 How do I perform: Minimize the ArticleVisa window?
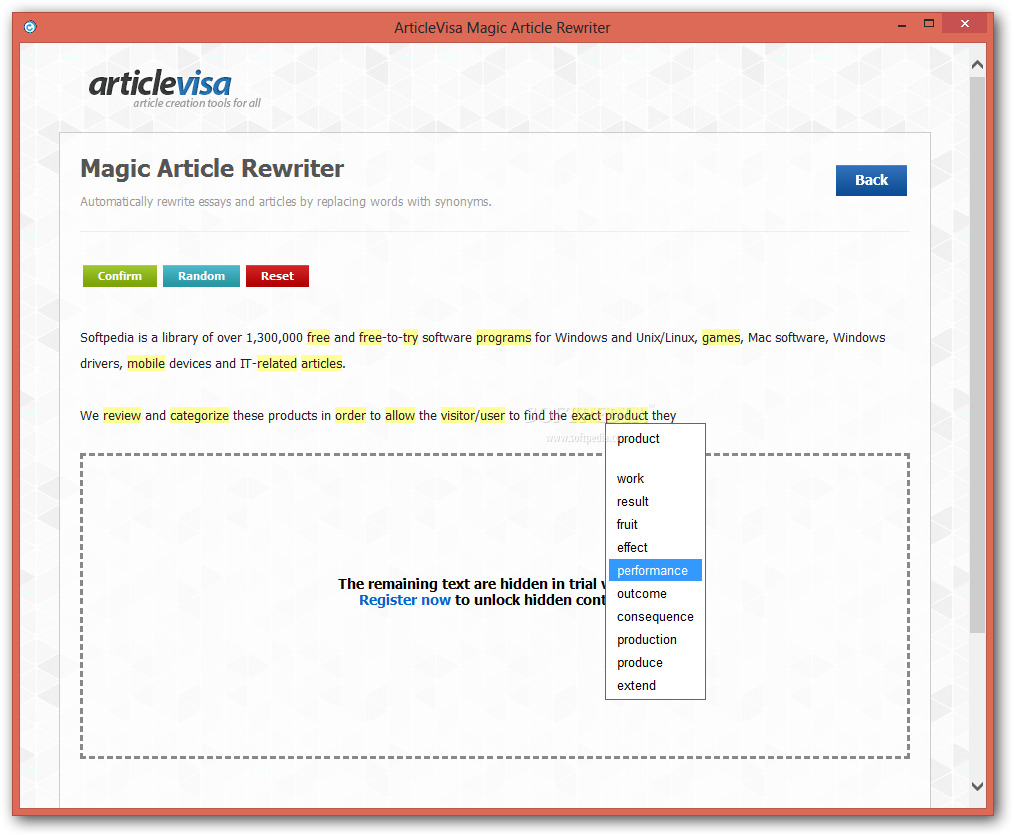tap(901, 25)
